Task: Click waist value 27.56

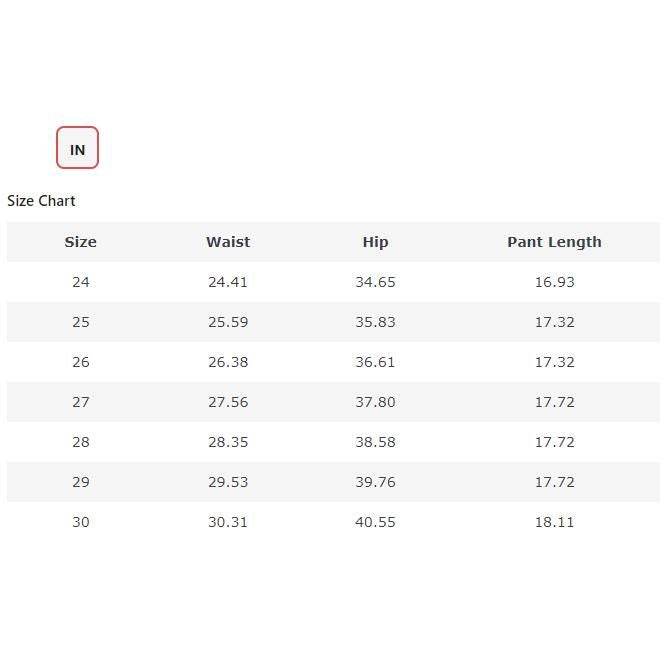Action: point(228,402)
